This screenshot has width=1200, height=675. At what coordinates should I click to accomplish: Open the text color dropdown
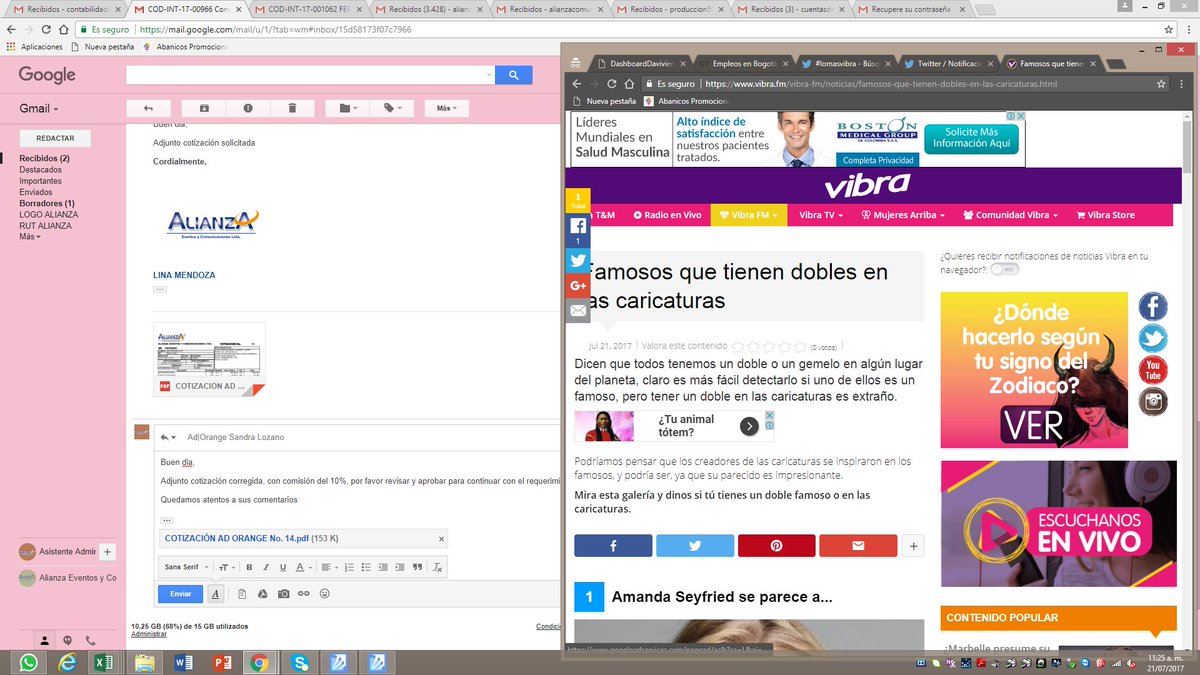302,567
